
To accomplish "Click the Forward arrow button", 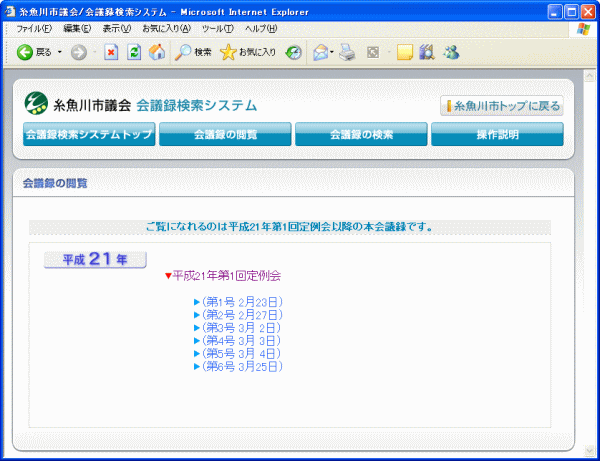I will coord(79,52).
